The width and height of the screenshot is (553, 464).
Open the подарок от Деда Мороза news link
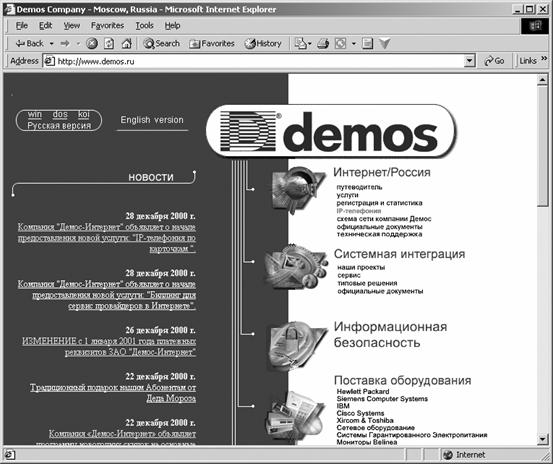point(113,393)
